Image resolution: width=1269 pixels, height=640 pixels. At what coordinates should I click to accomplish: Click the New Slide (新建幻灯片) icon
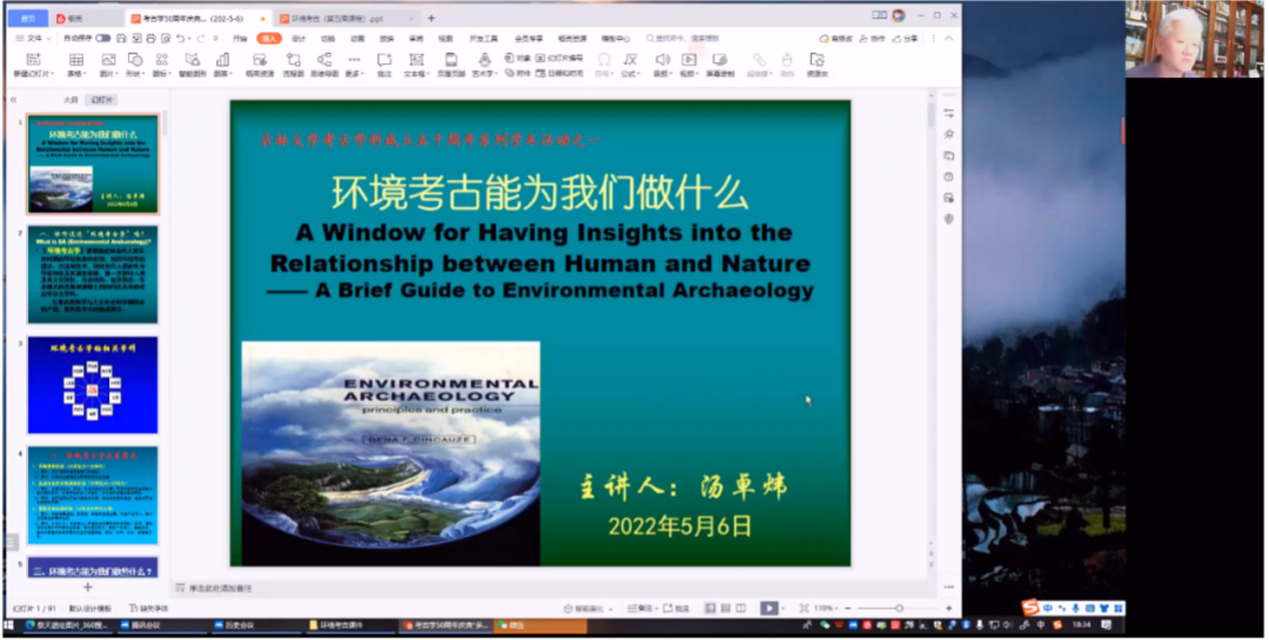point(32,60)
